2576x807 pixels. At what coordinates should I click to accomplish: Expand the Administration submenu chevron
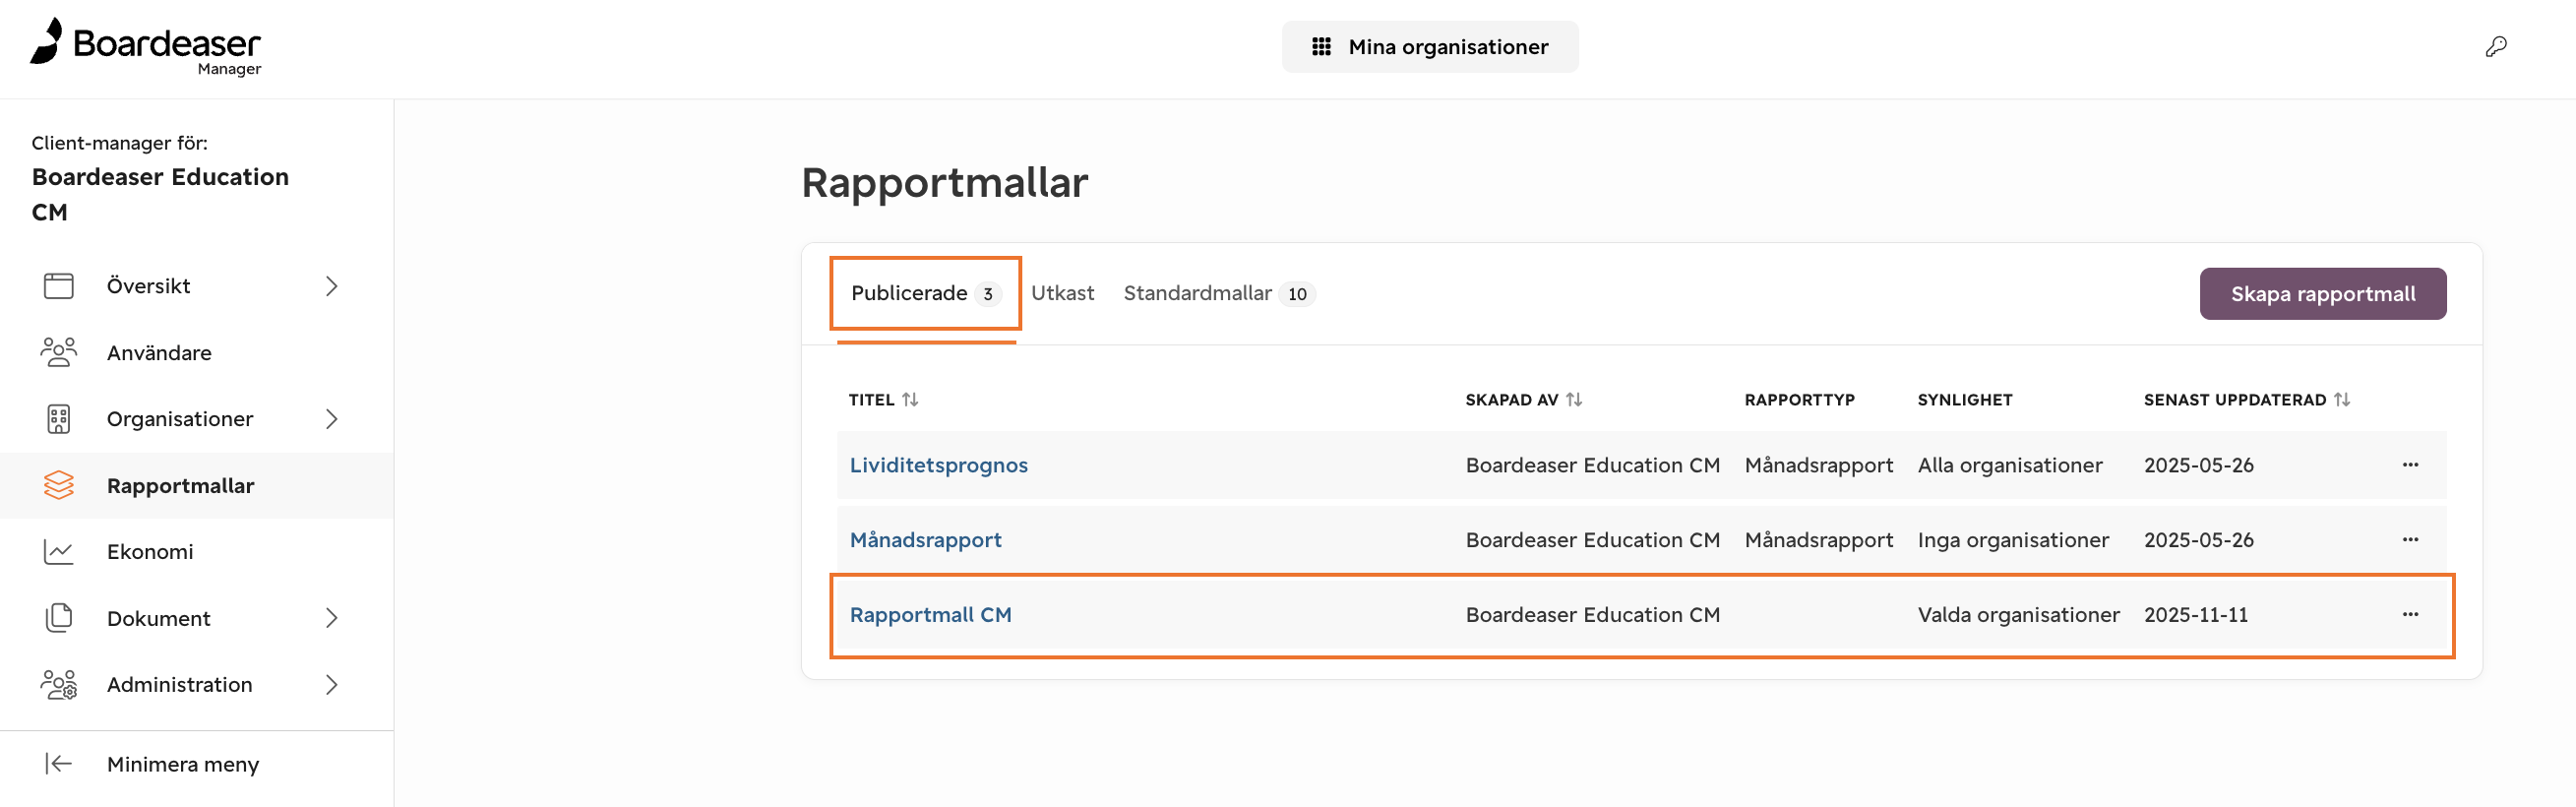[332, 684]
